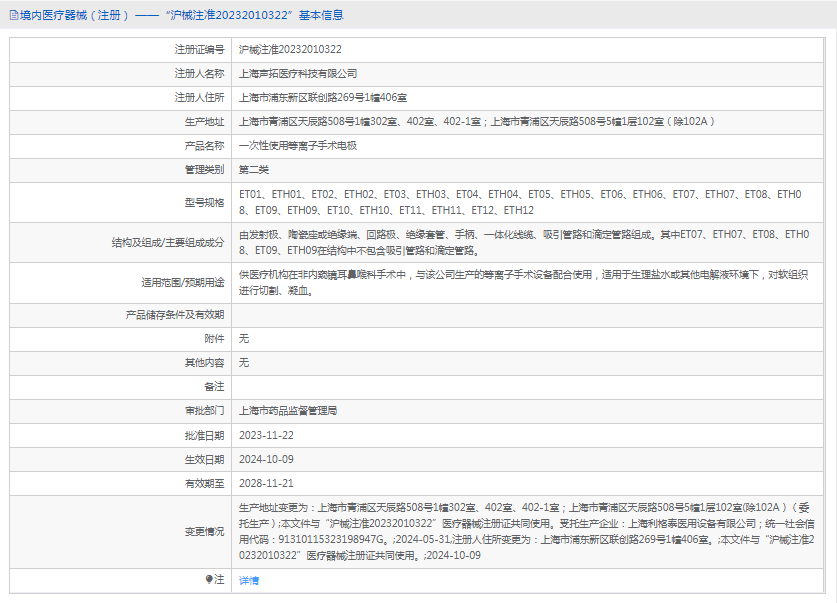Click the 产品储存条件及有效期 label
The height and width of the screenshot is (603, 837).
click(x=175, y=315)
